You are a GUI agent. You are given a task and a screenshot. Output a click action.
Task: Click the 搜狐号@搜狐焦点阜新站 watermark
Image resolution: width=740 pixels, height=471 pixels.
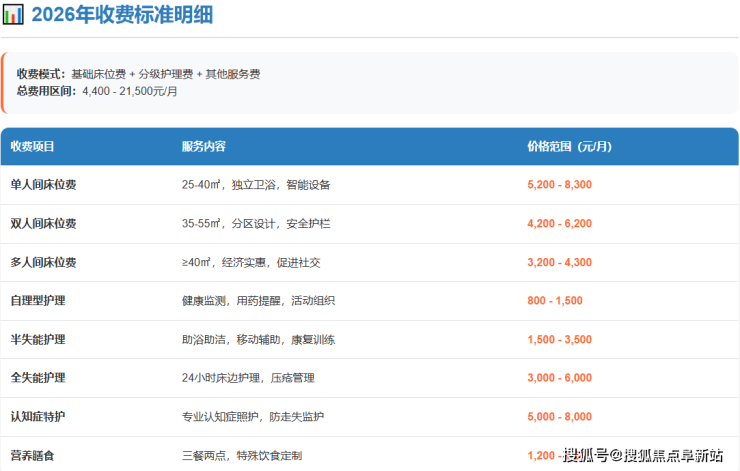643,455
